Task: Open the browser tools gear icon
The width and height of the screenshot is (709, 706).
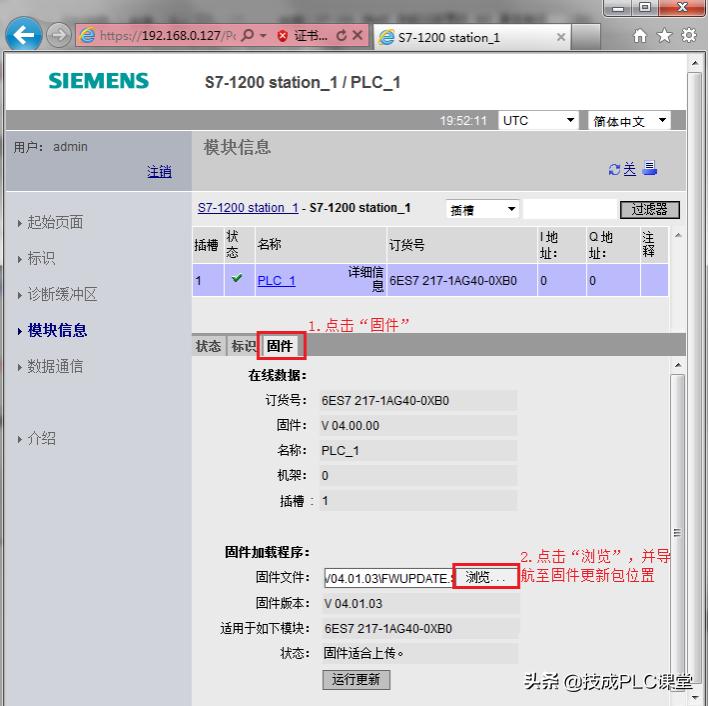Action: click(689, 35)
